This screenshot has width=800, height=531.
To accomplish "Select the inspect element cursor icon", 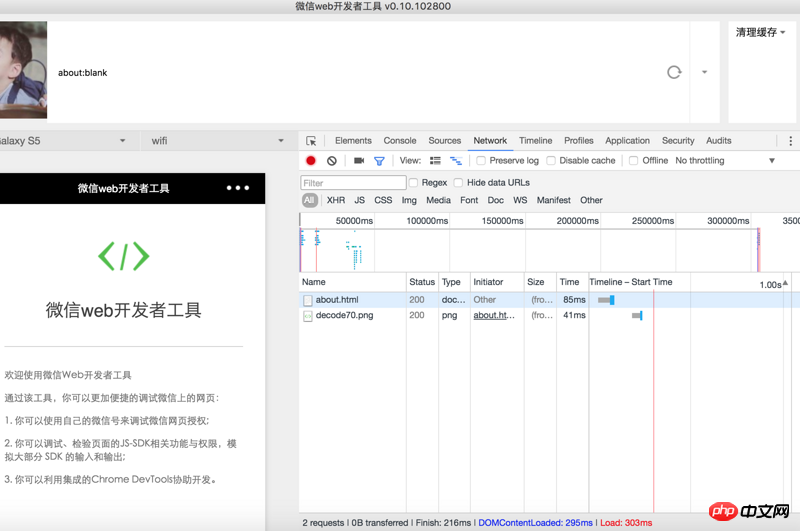I will tap(312, 141).
